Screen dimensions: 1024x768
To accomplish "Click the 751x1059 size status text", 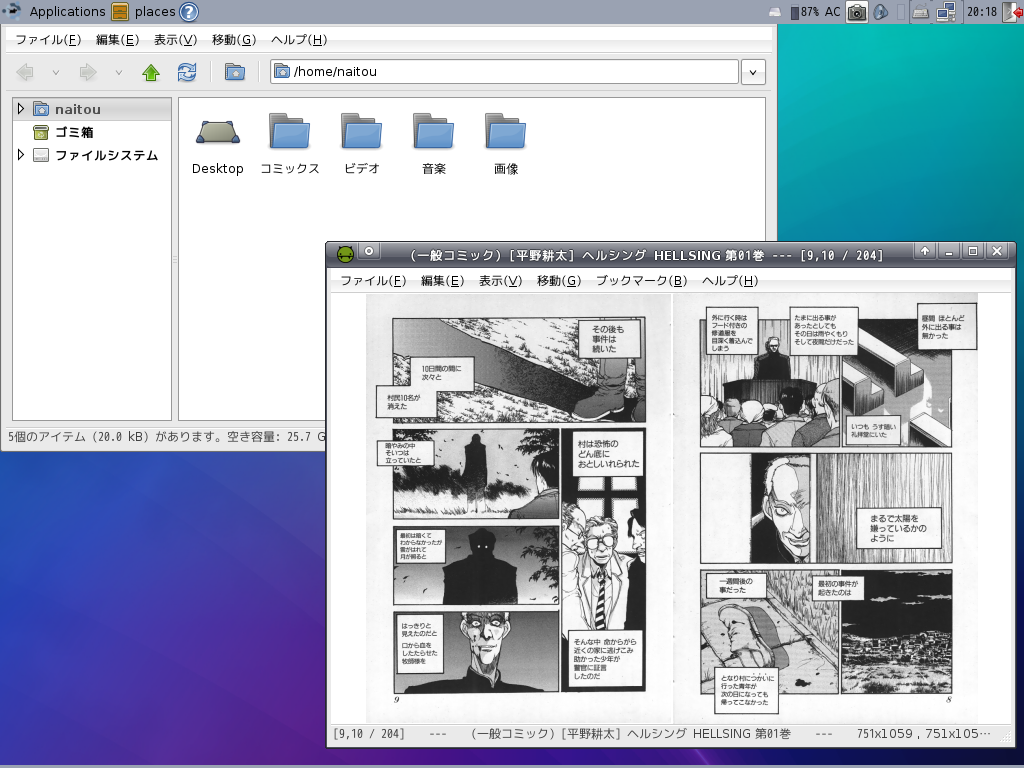I will [x=923, y=734].
